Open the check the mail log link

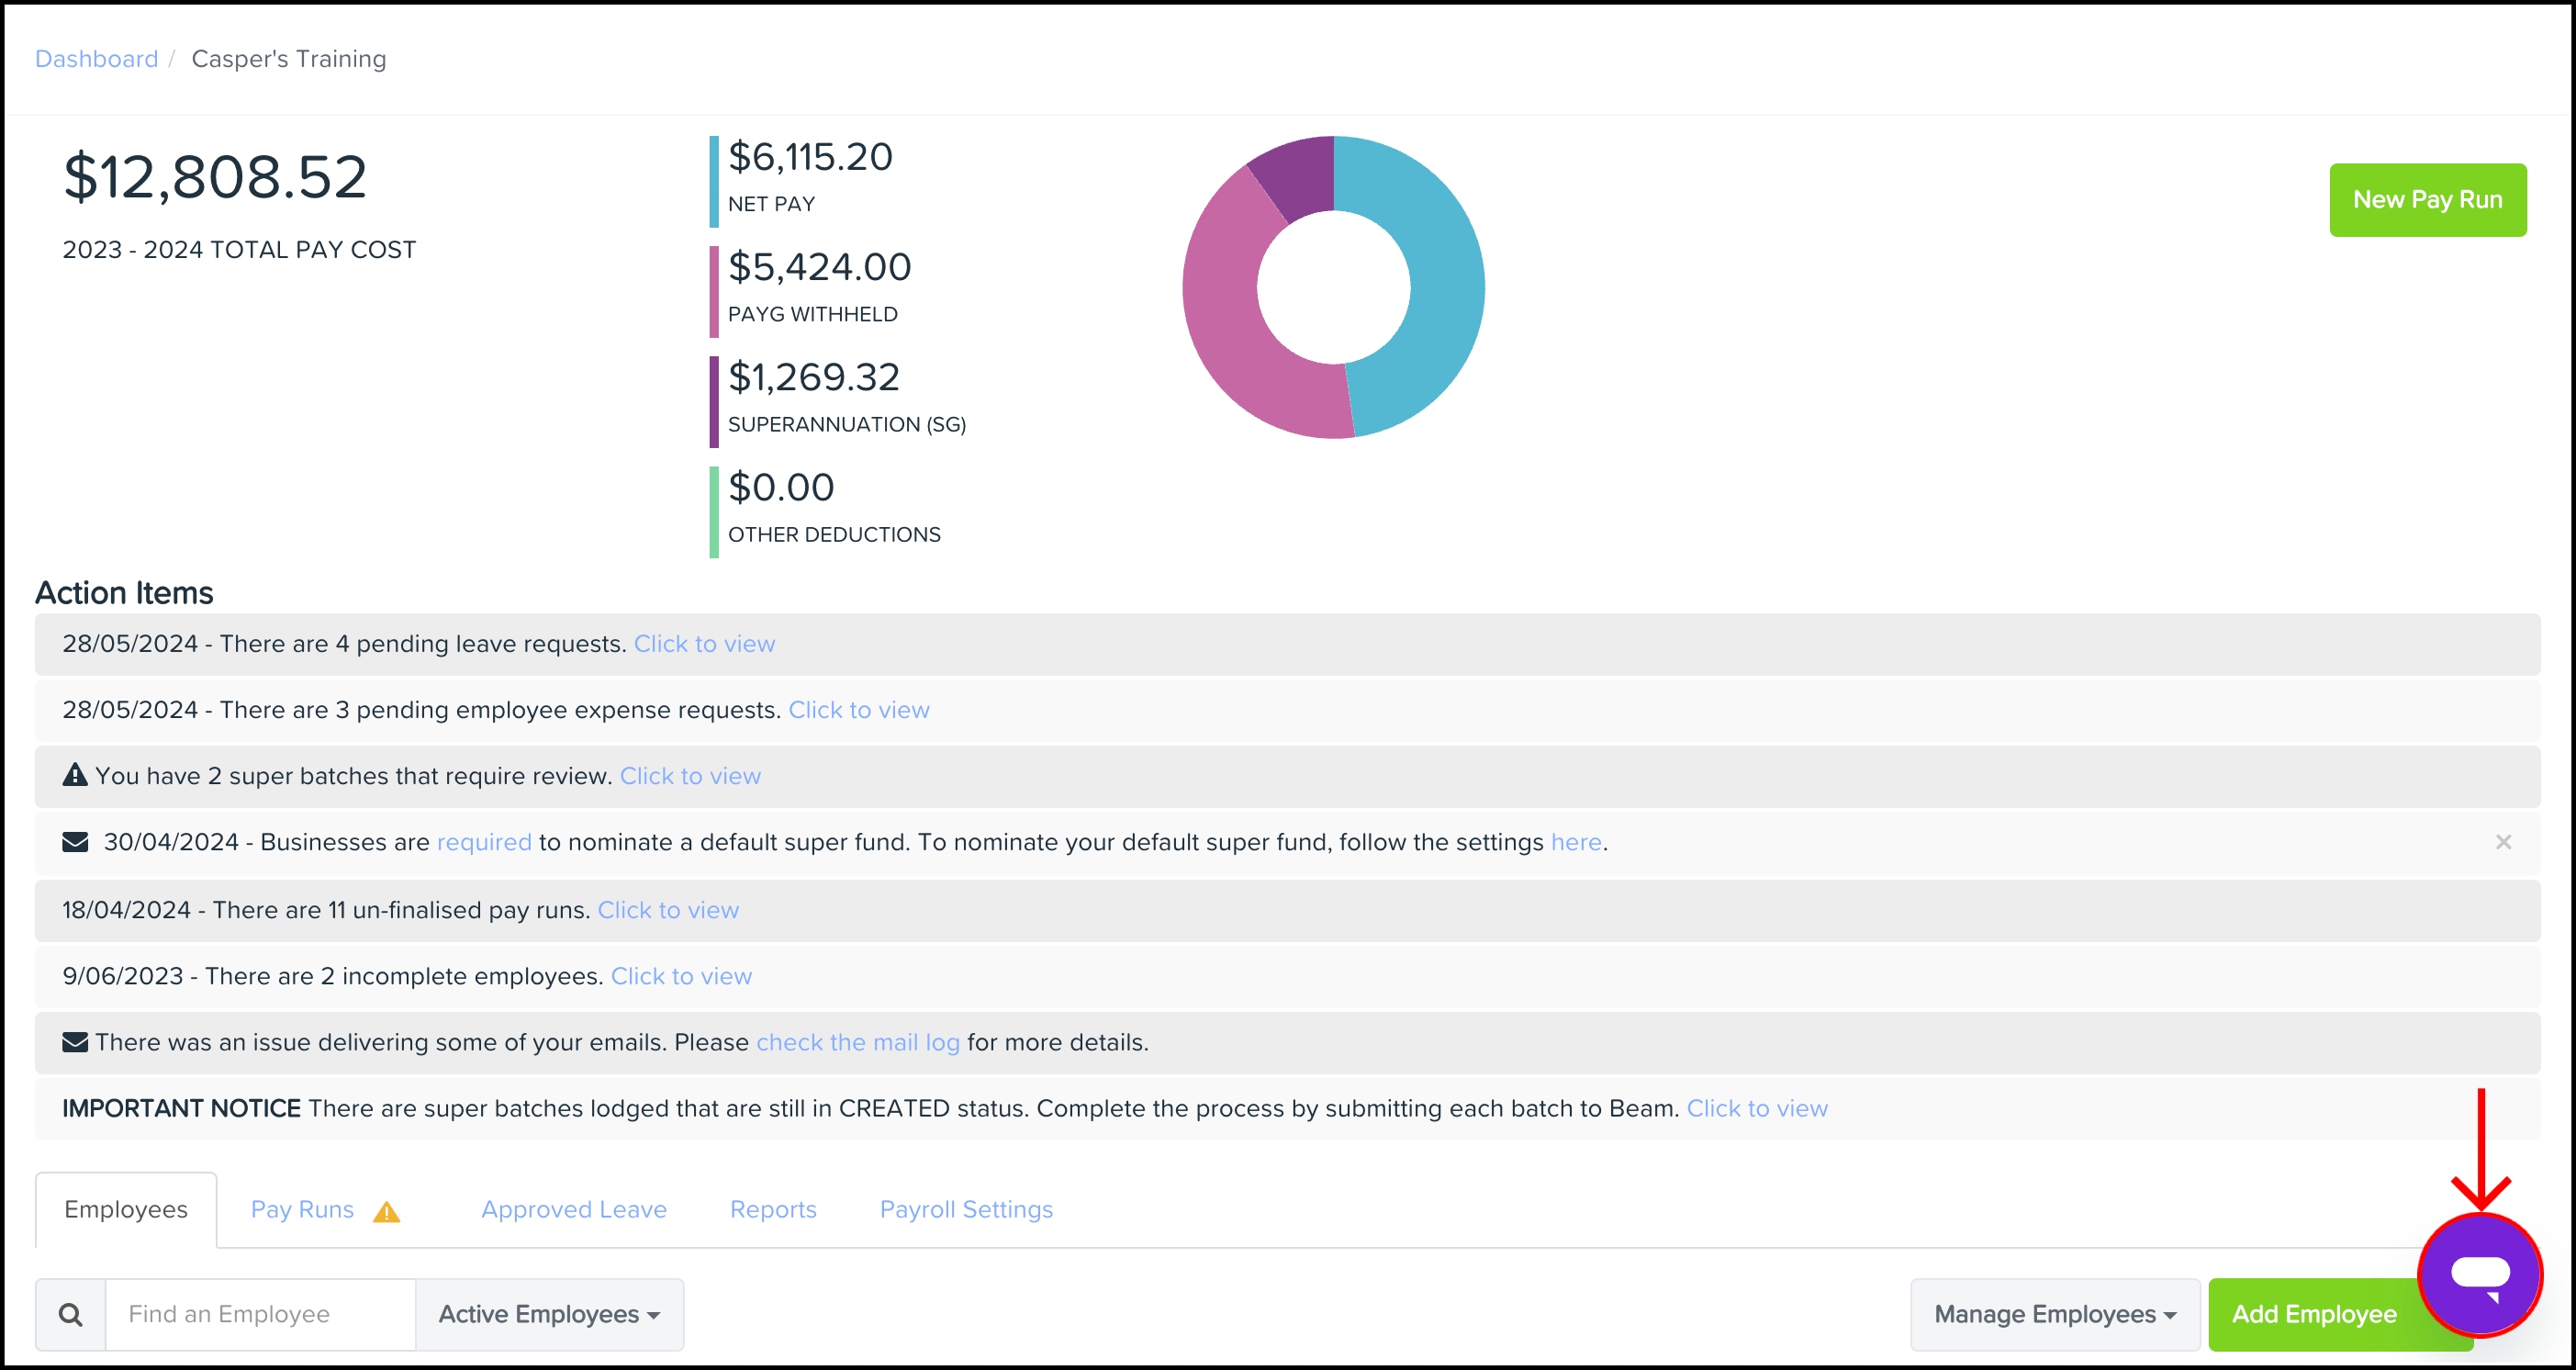tap(857, 1042)
